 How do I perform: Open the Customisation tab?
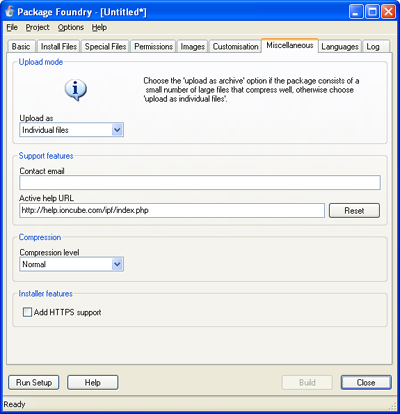235,47
